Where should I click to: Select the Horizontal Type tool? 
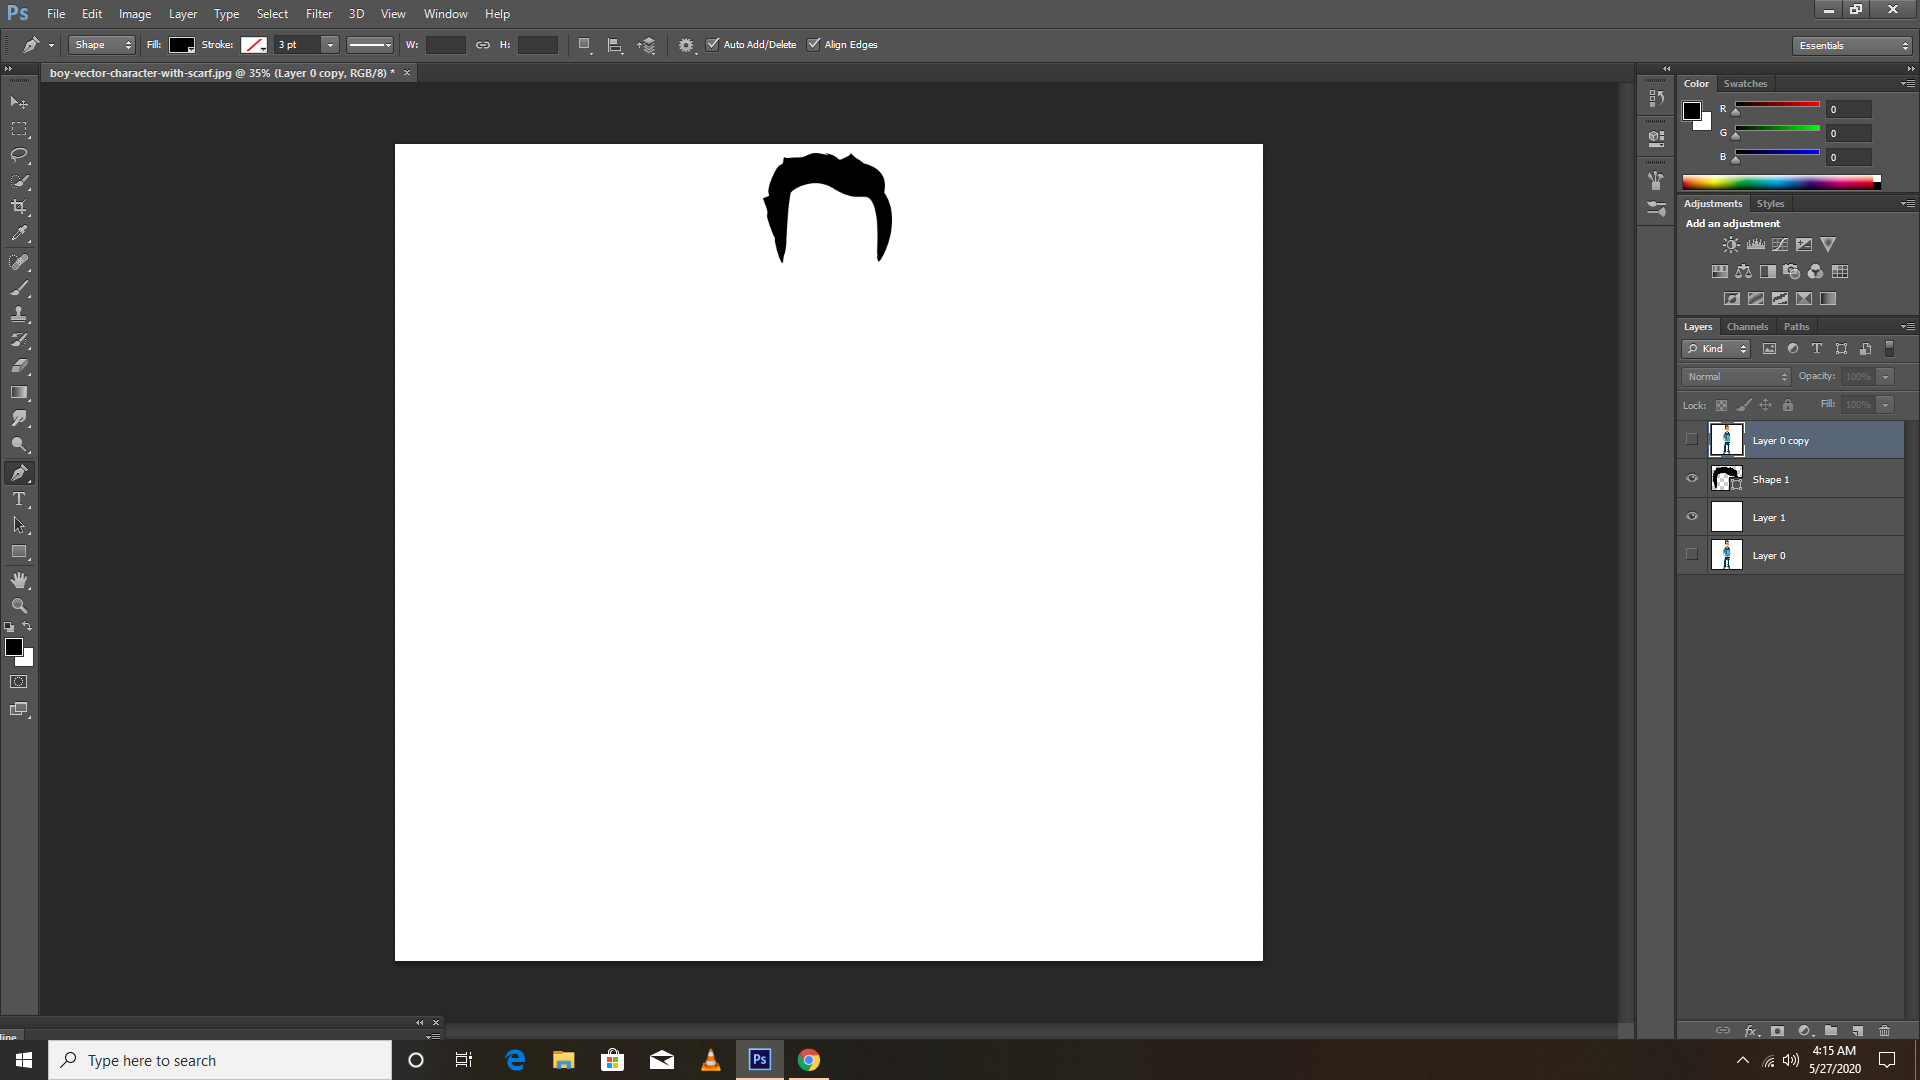pyautogui.click(x=19, y=499)
